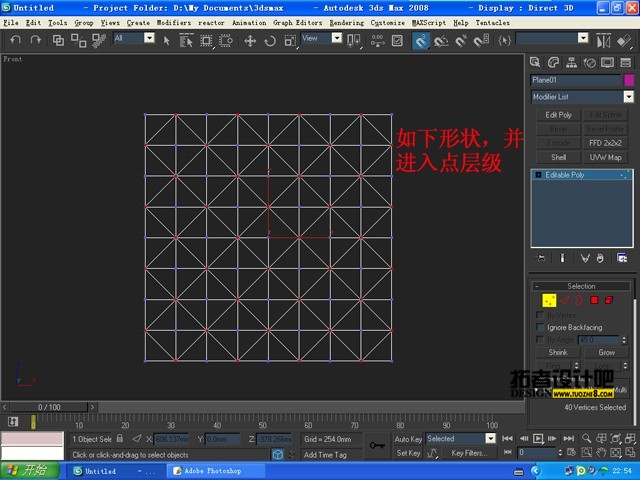The width and height of the screenshot is (640, 480).
Task: Choose the Select Object arrow tool
Action: [166, 40]
